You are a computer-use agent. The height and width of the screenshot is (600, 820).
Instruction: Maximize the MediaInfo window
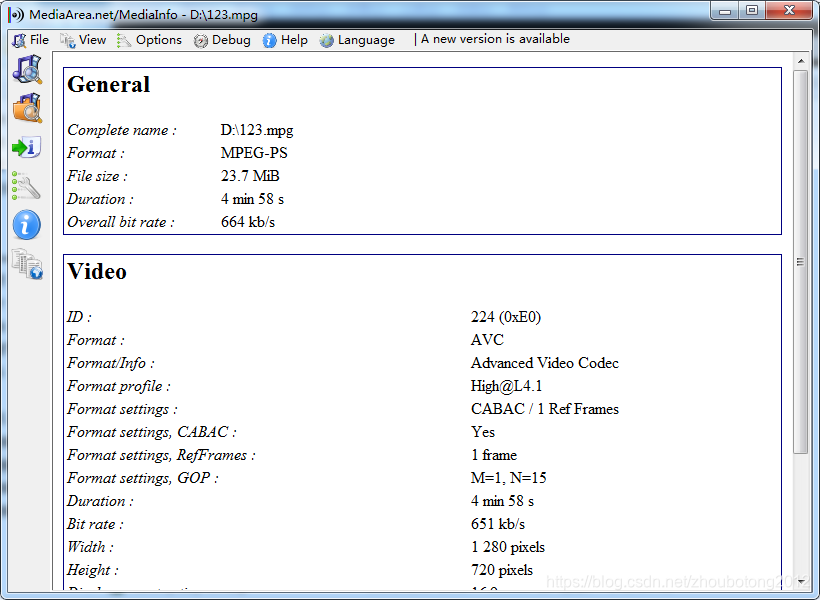[752, 11]
